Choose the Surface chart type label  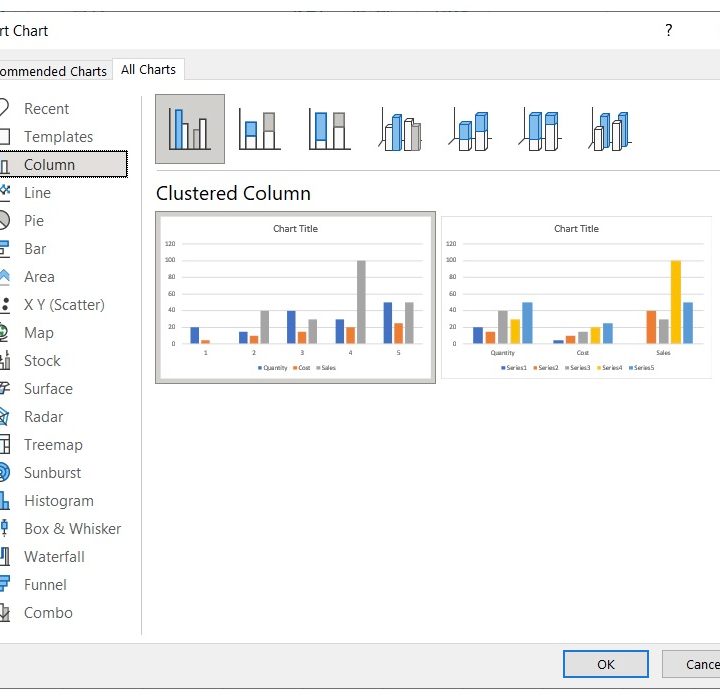pos(48,389)
